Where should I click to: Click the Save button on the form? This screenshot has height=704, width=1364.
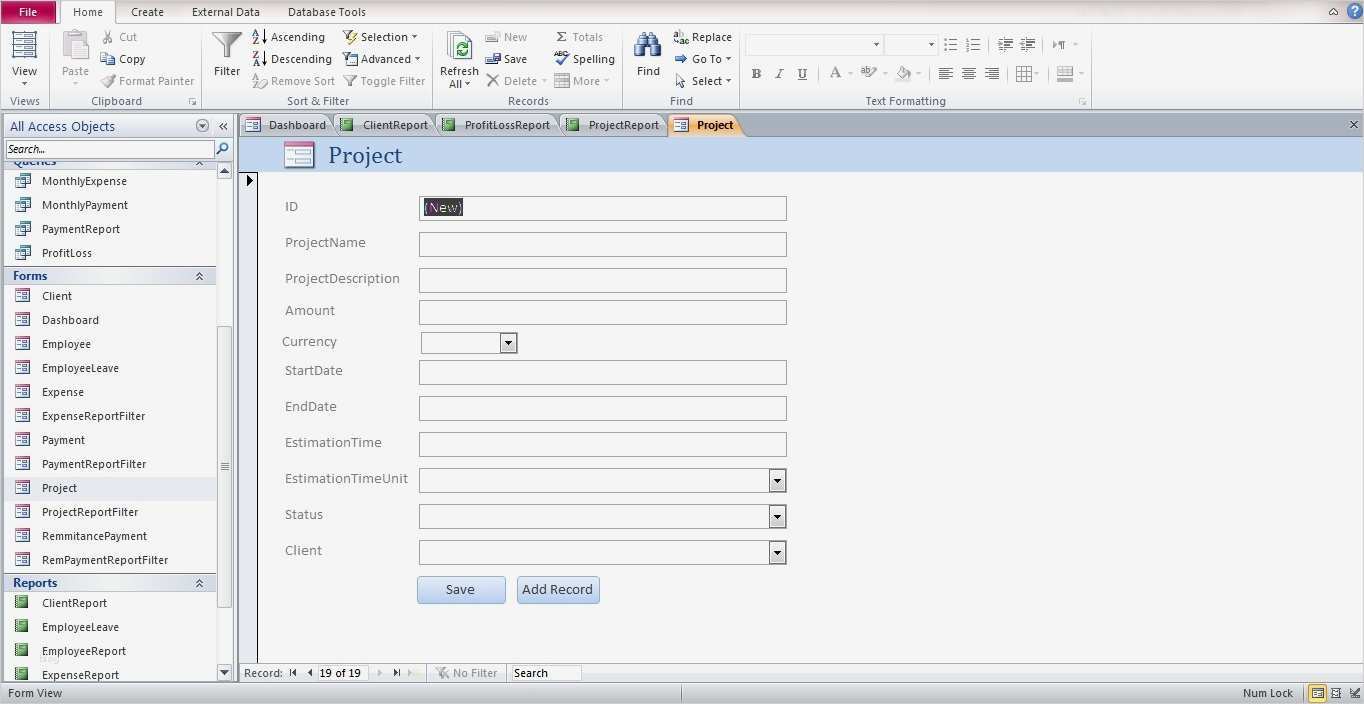click(x=460, y=589)
